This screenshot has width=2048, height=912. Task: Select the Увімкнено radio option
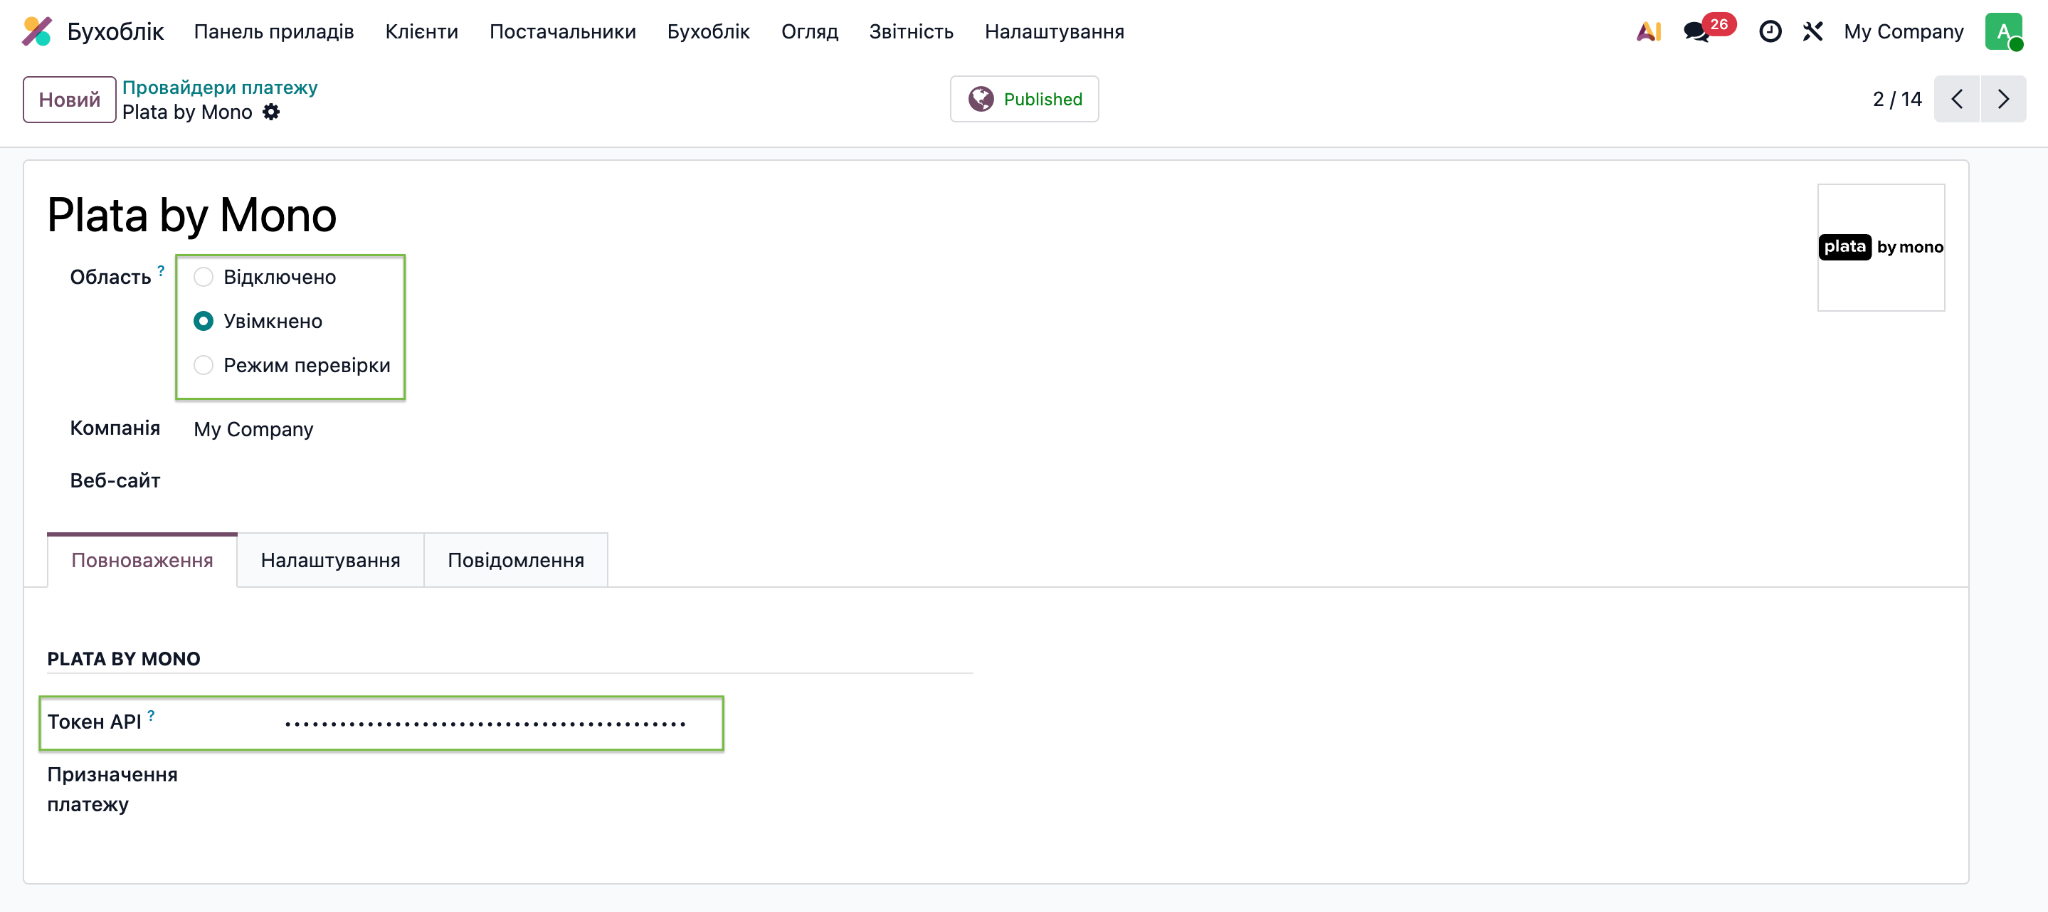click(203, 321)
